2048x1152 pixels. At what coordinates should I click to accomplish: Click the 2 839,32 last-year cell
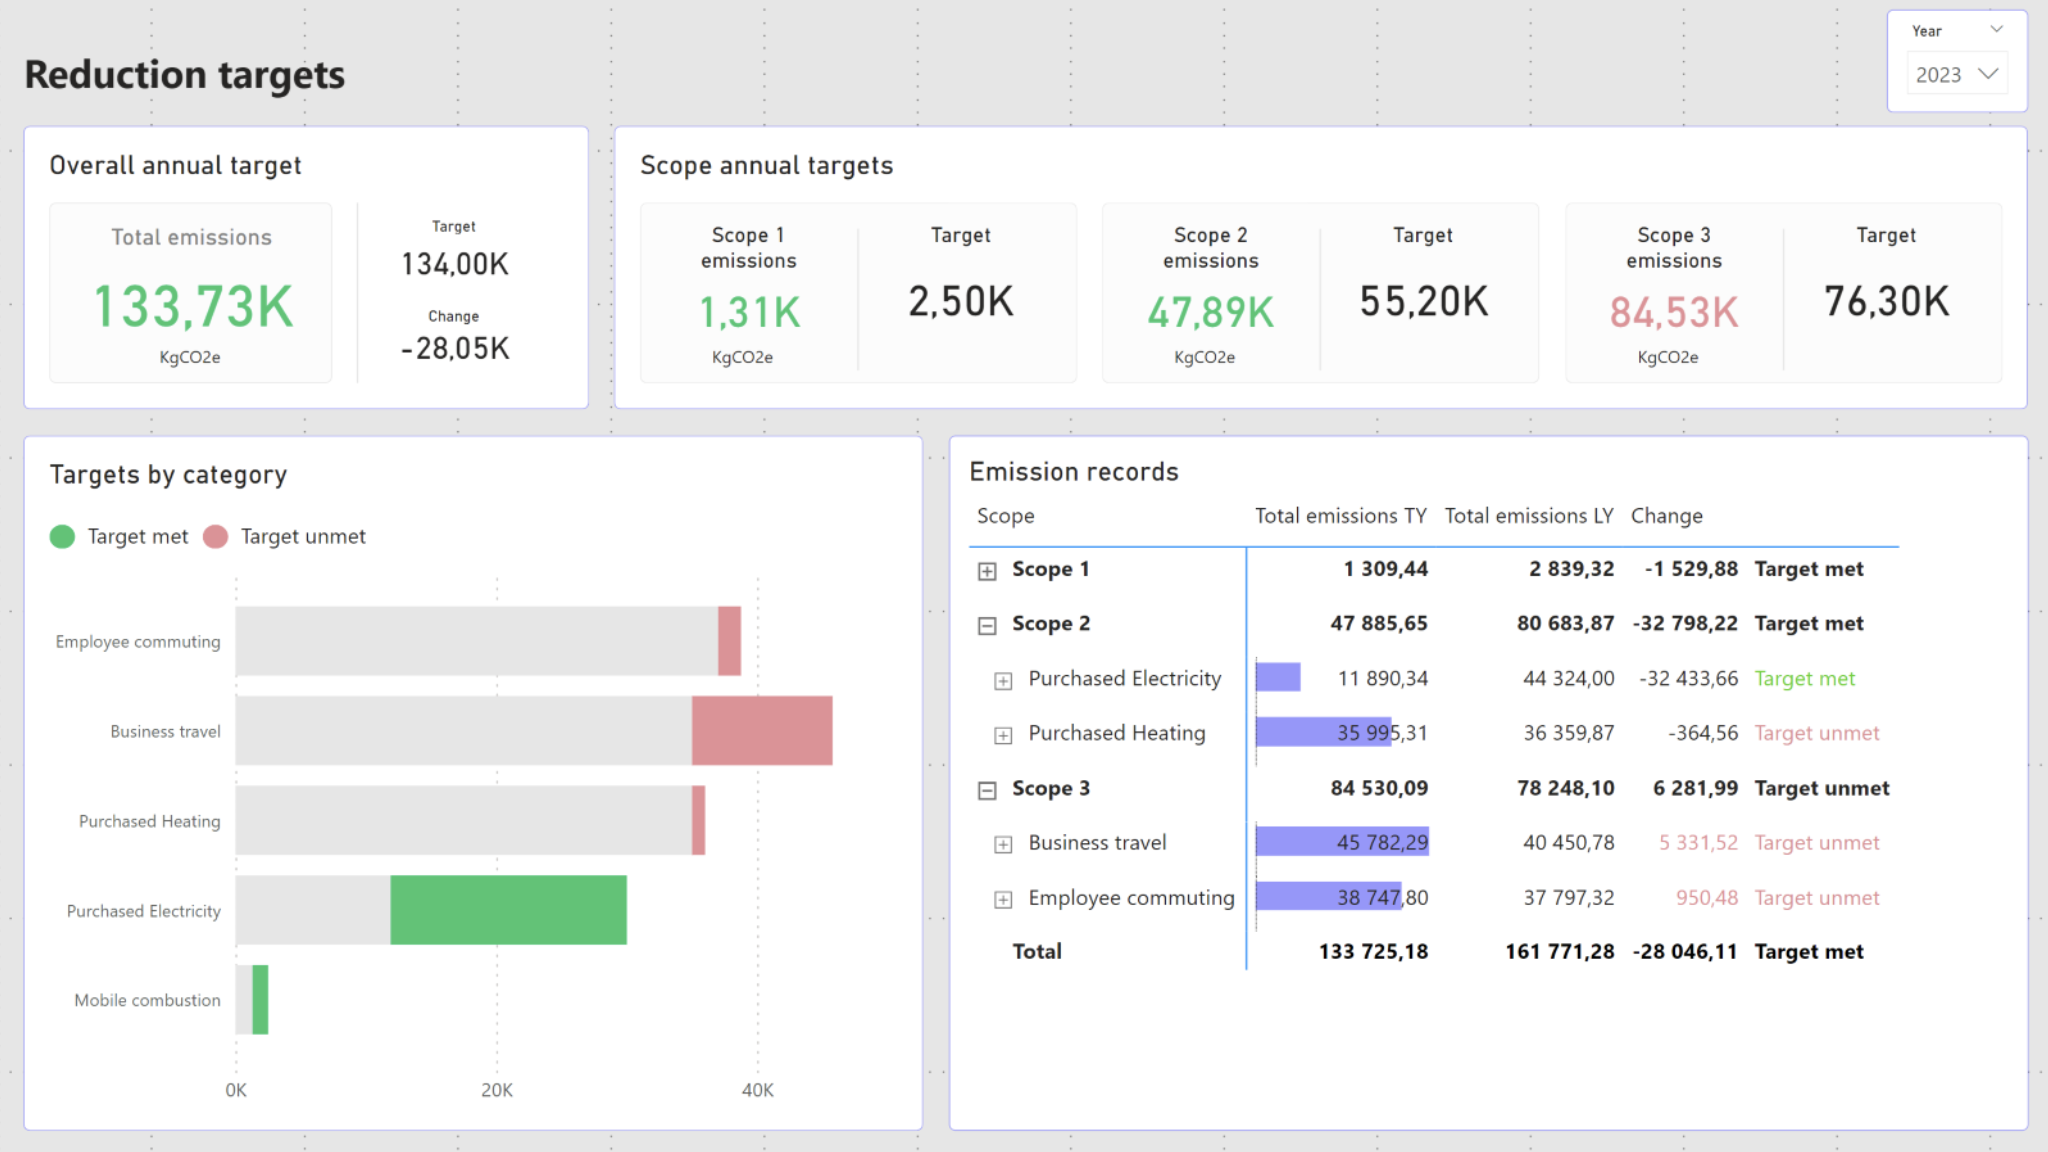pos(1571,569)
